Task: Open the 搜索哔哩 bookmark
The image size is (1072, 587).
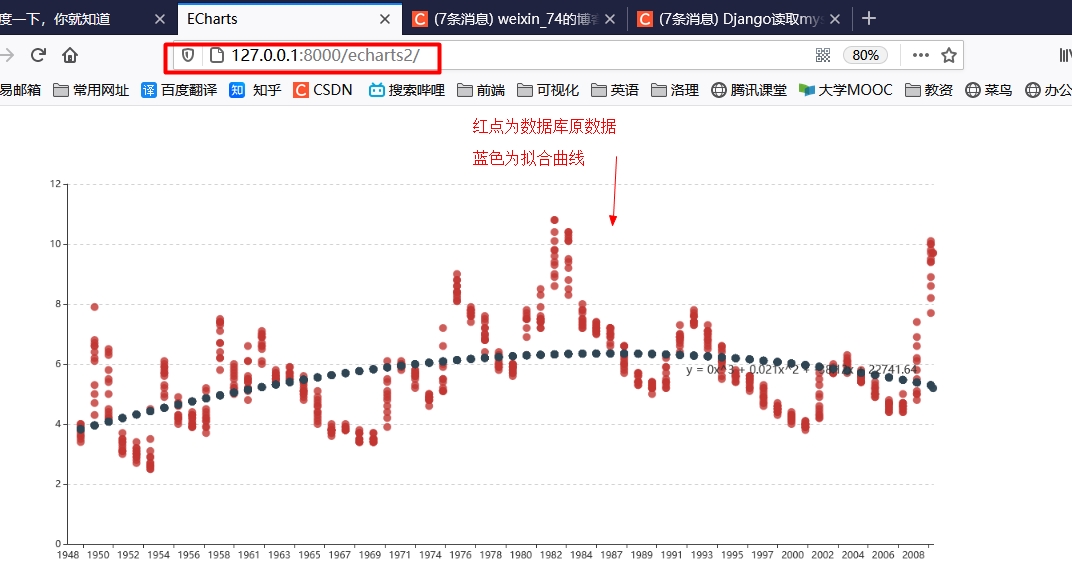Action: point(407,90)
